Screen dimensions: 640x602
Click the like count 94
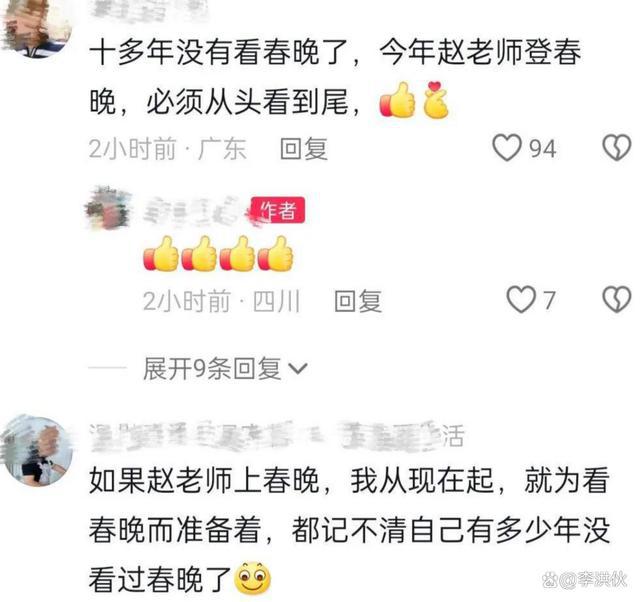tap(542, 149)
